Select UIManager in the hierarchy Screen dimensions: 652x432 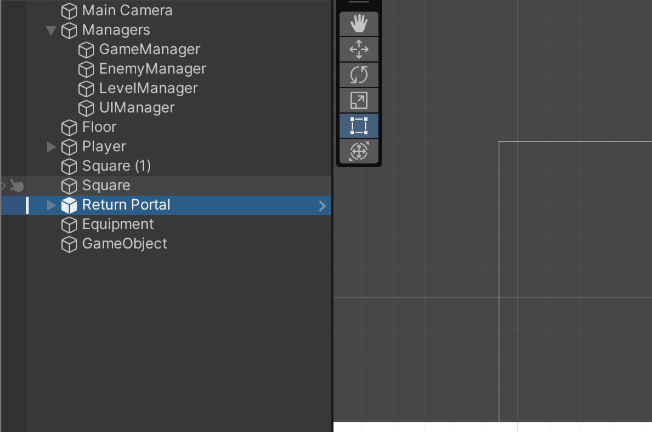coord(136,108)
